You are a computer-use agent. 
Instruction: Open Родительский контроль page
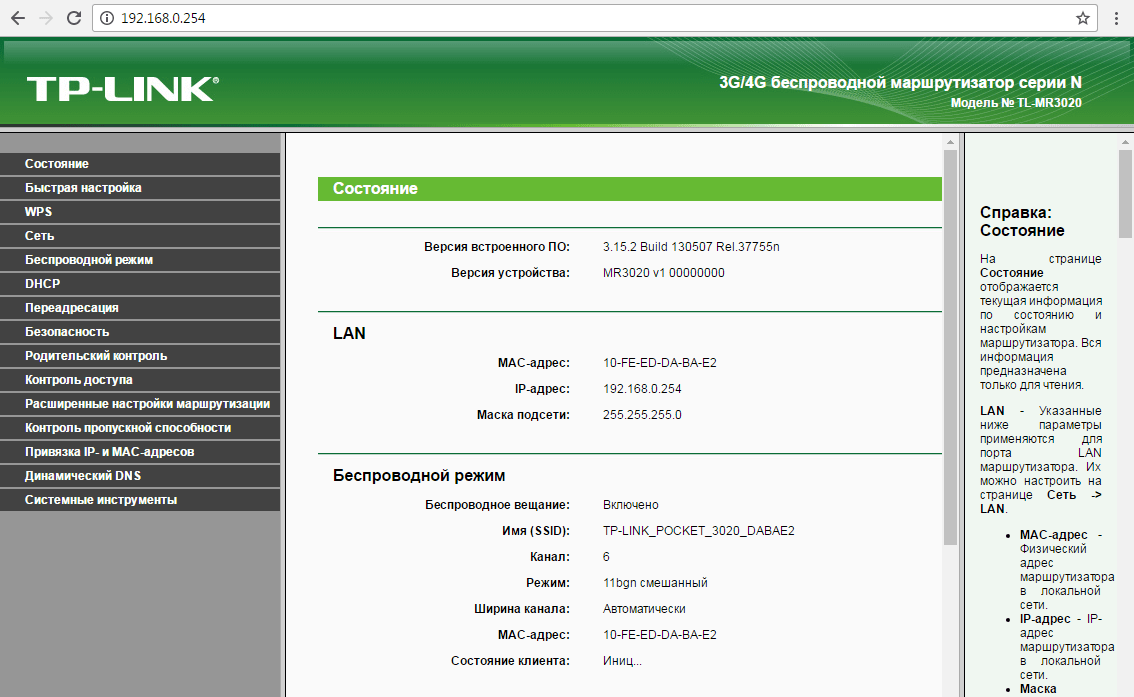96,356
